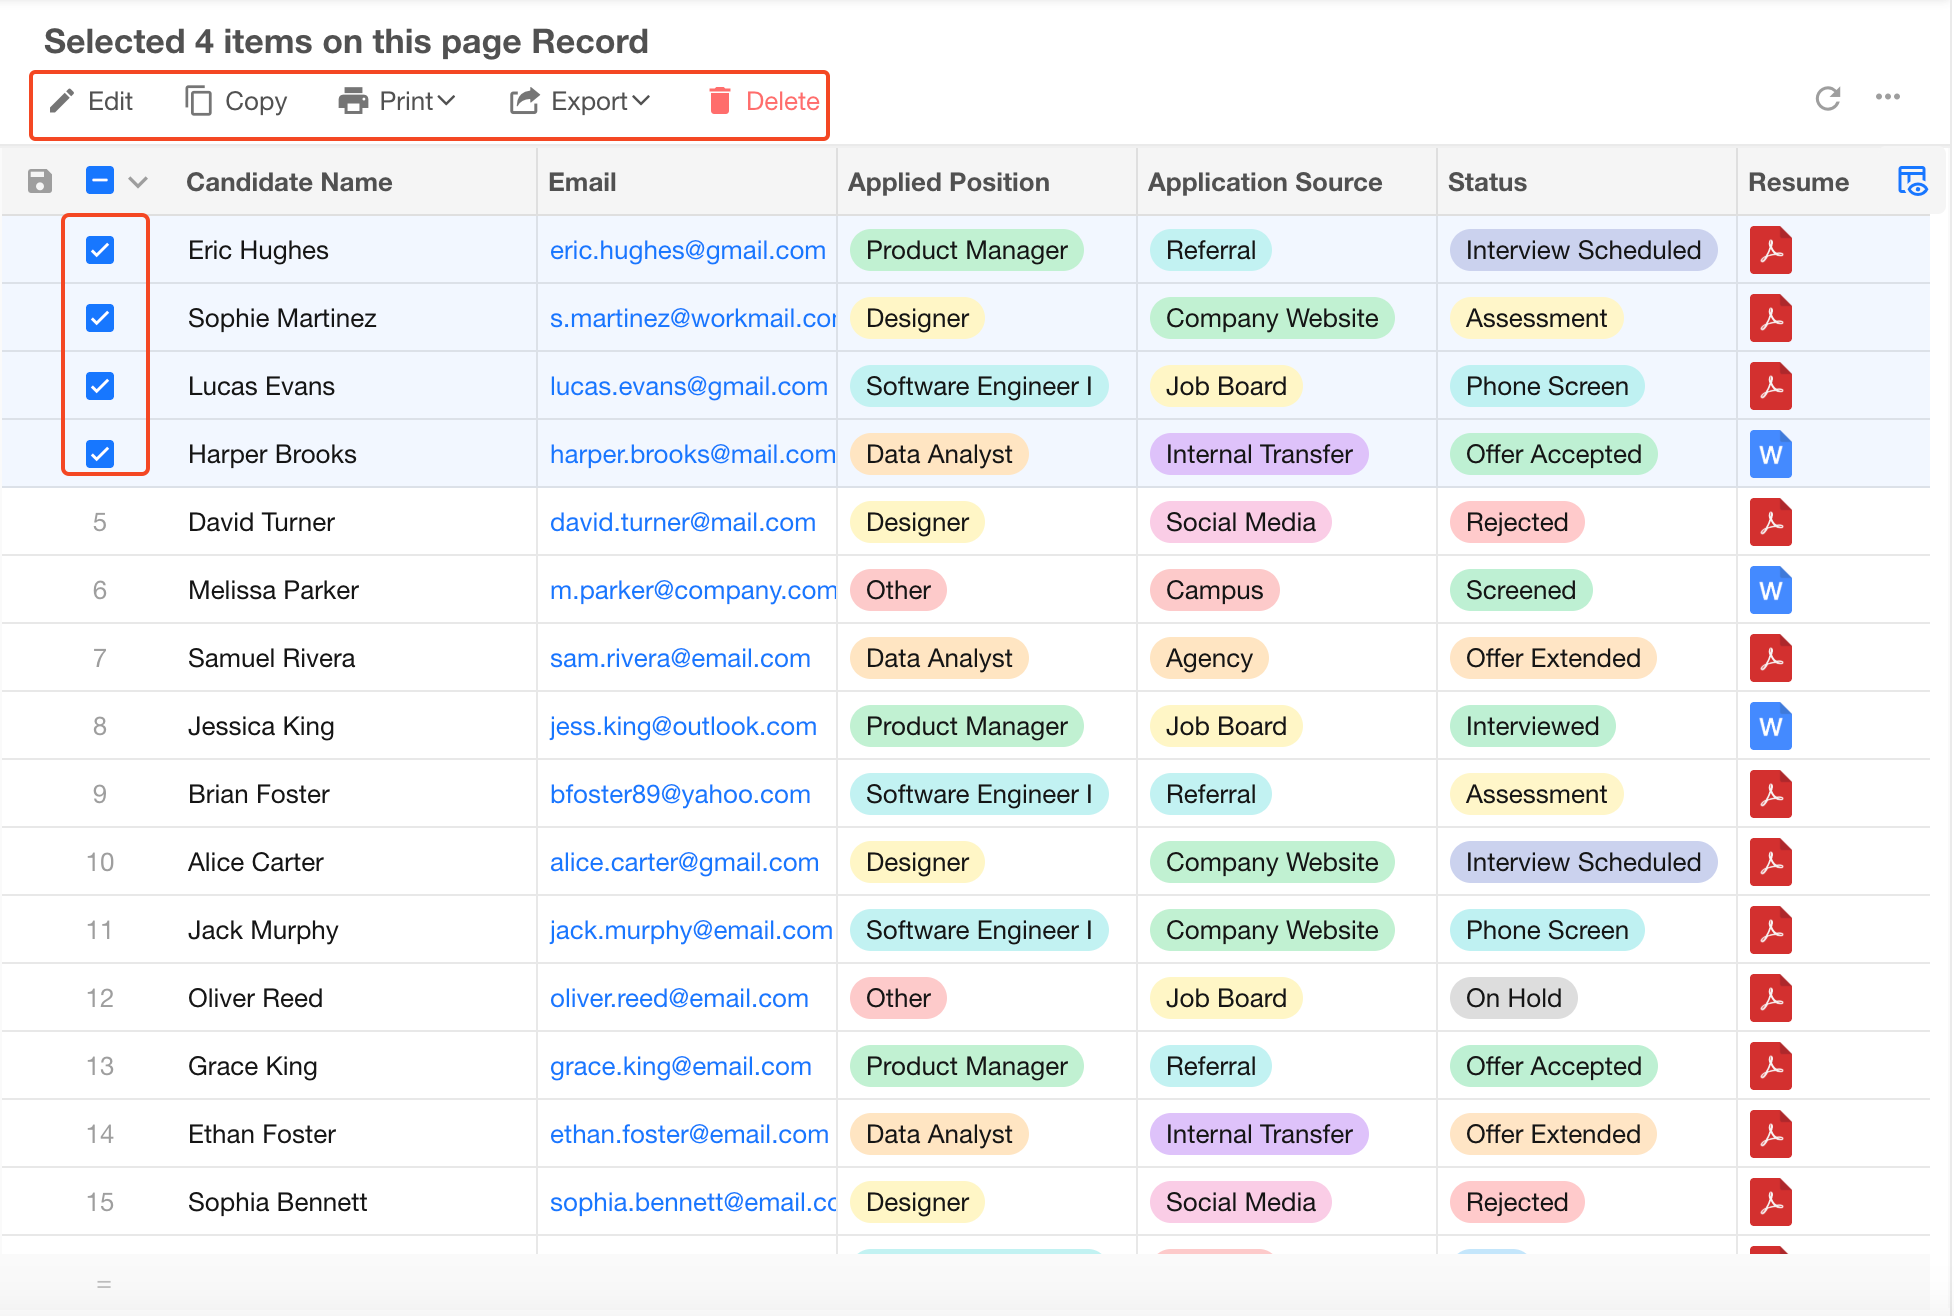Click the Applied Position column header
The height and width of the screenshot is (1316, 1954).
tap(949, 182)
